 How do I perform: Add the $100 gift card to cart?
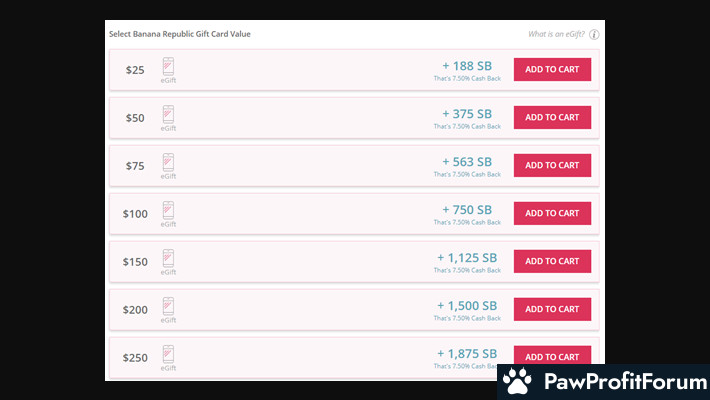pyautogui.click(x=552, y=213)
